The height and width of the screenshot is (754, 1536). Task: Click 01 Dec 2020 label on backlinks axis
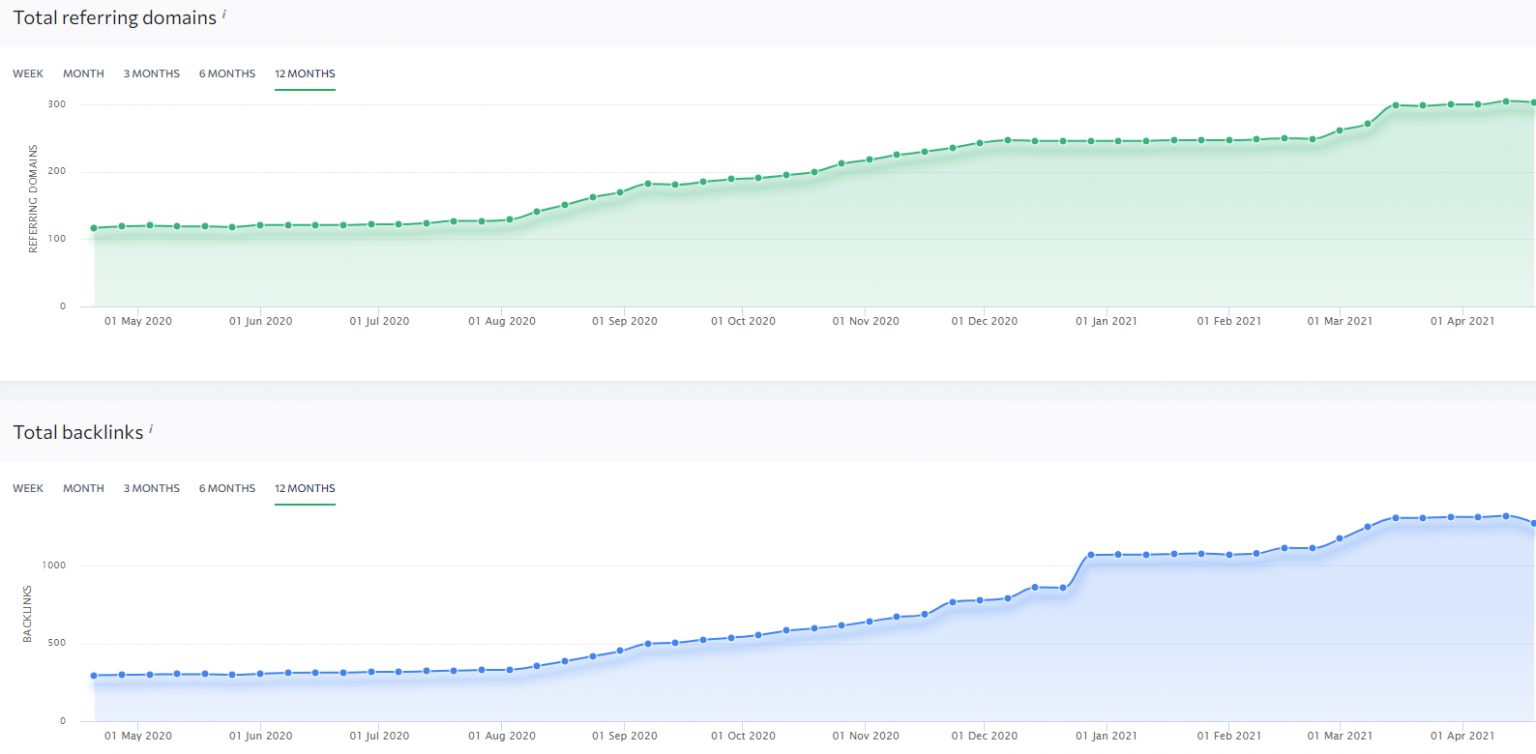(x=984, y=737)
